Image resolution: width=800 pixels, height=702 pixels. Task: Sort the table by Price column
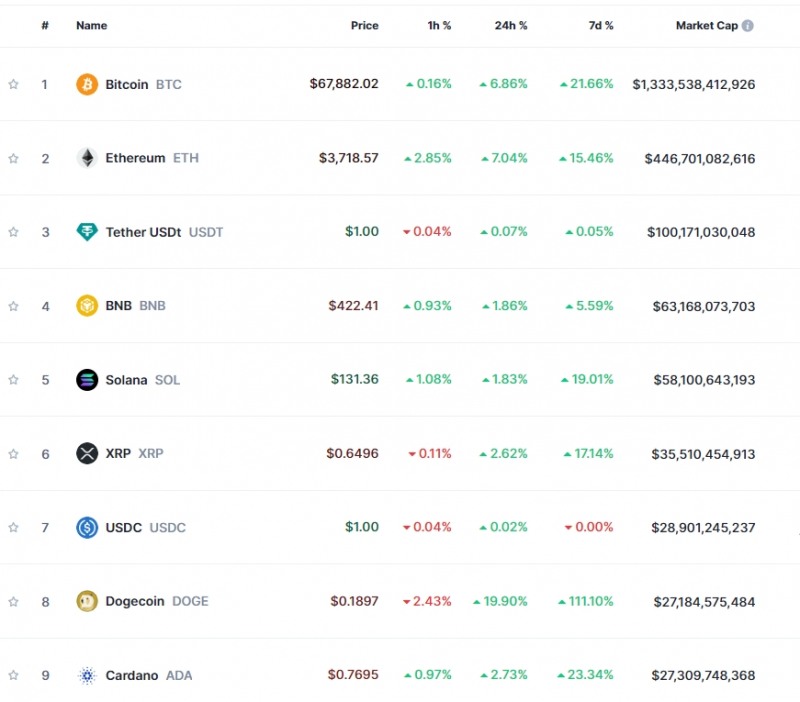coord(364,26)
